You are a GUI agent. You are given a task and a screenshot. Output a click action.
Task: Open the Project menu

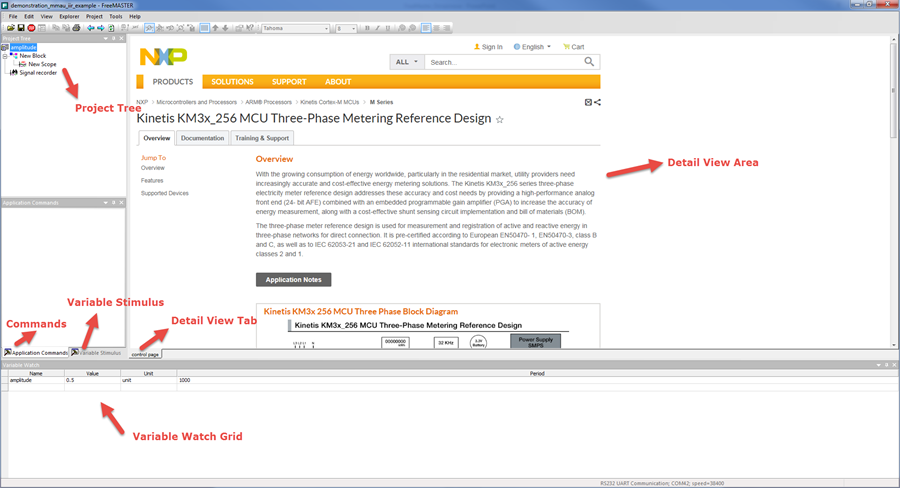pos(94,17)
